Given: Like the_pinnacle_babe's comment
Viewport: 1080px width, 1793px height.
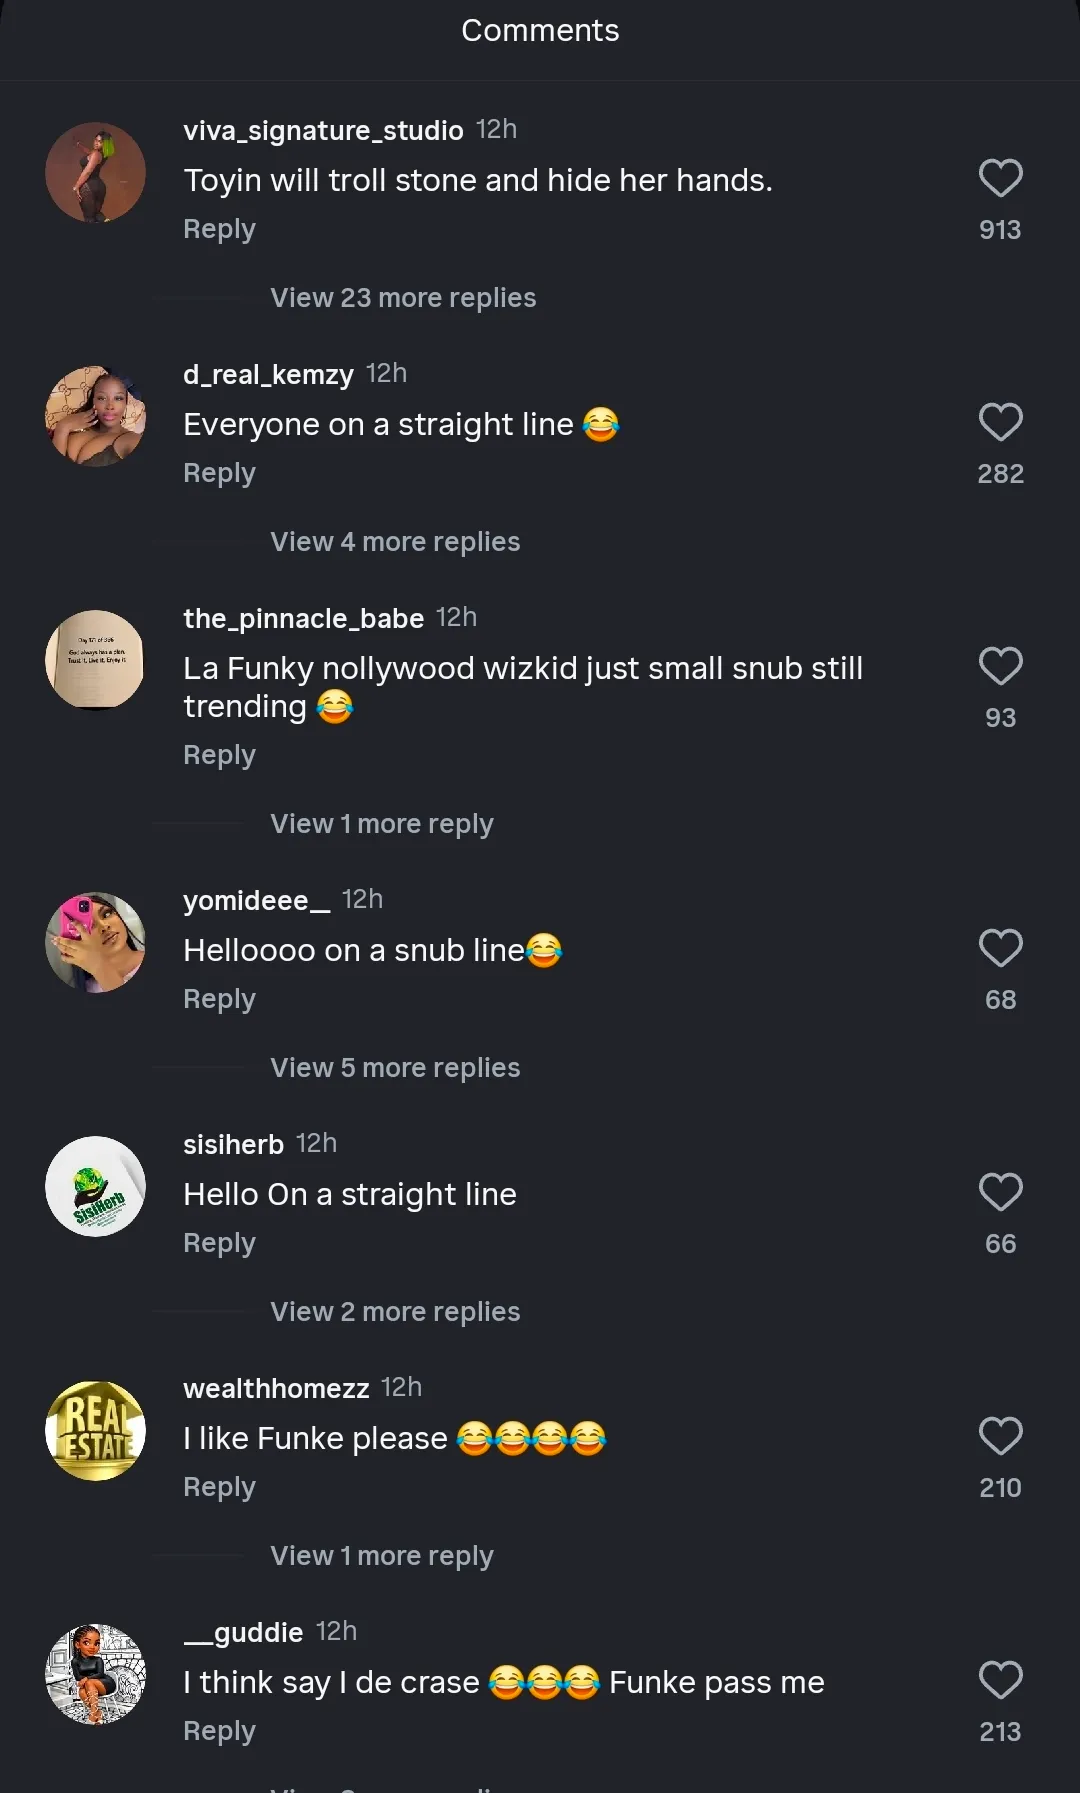Looking at the screenshot, I should [x=1000, y=667].
